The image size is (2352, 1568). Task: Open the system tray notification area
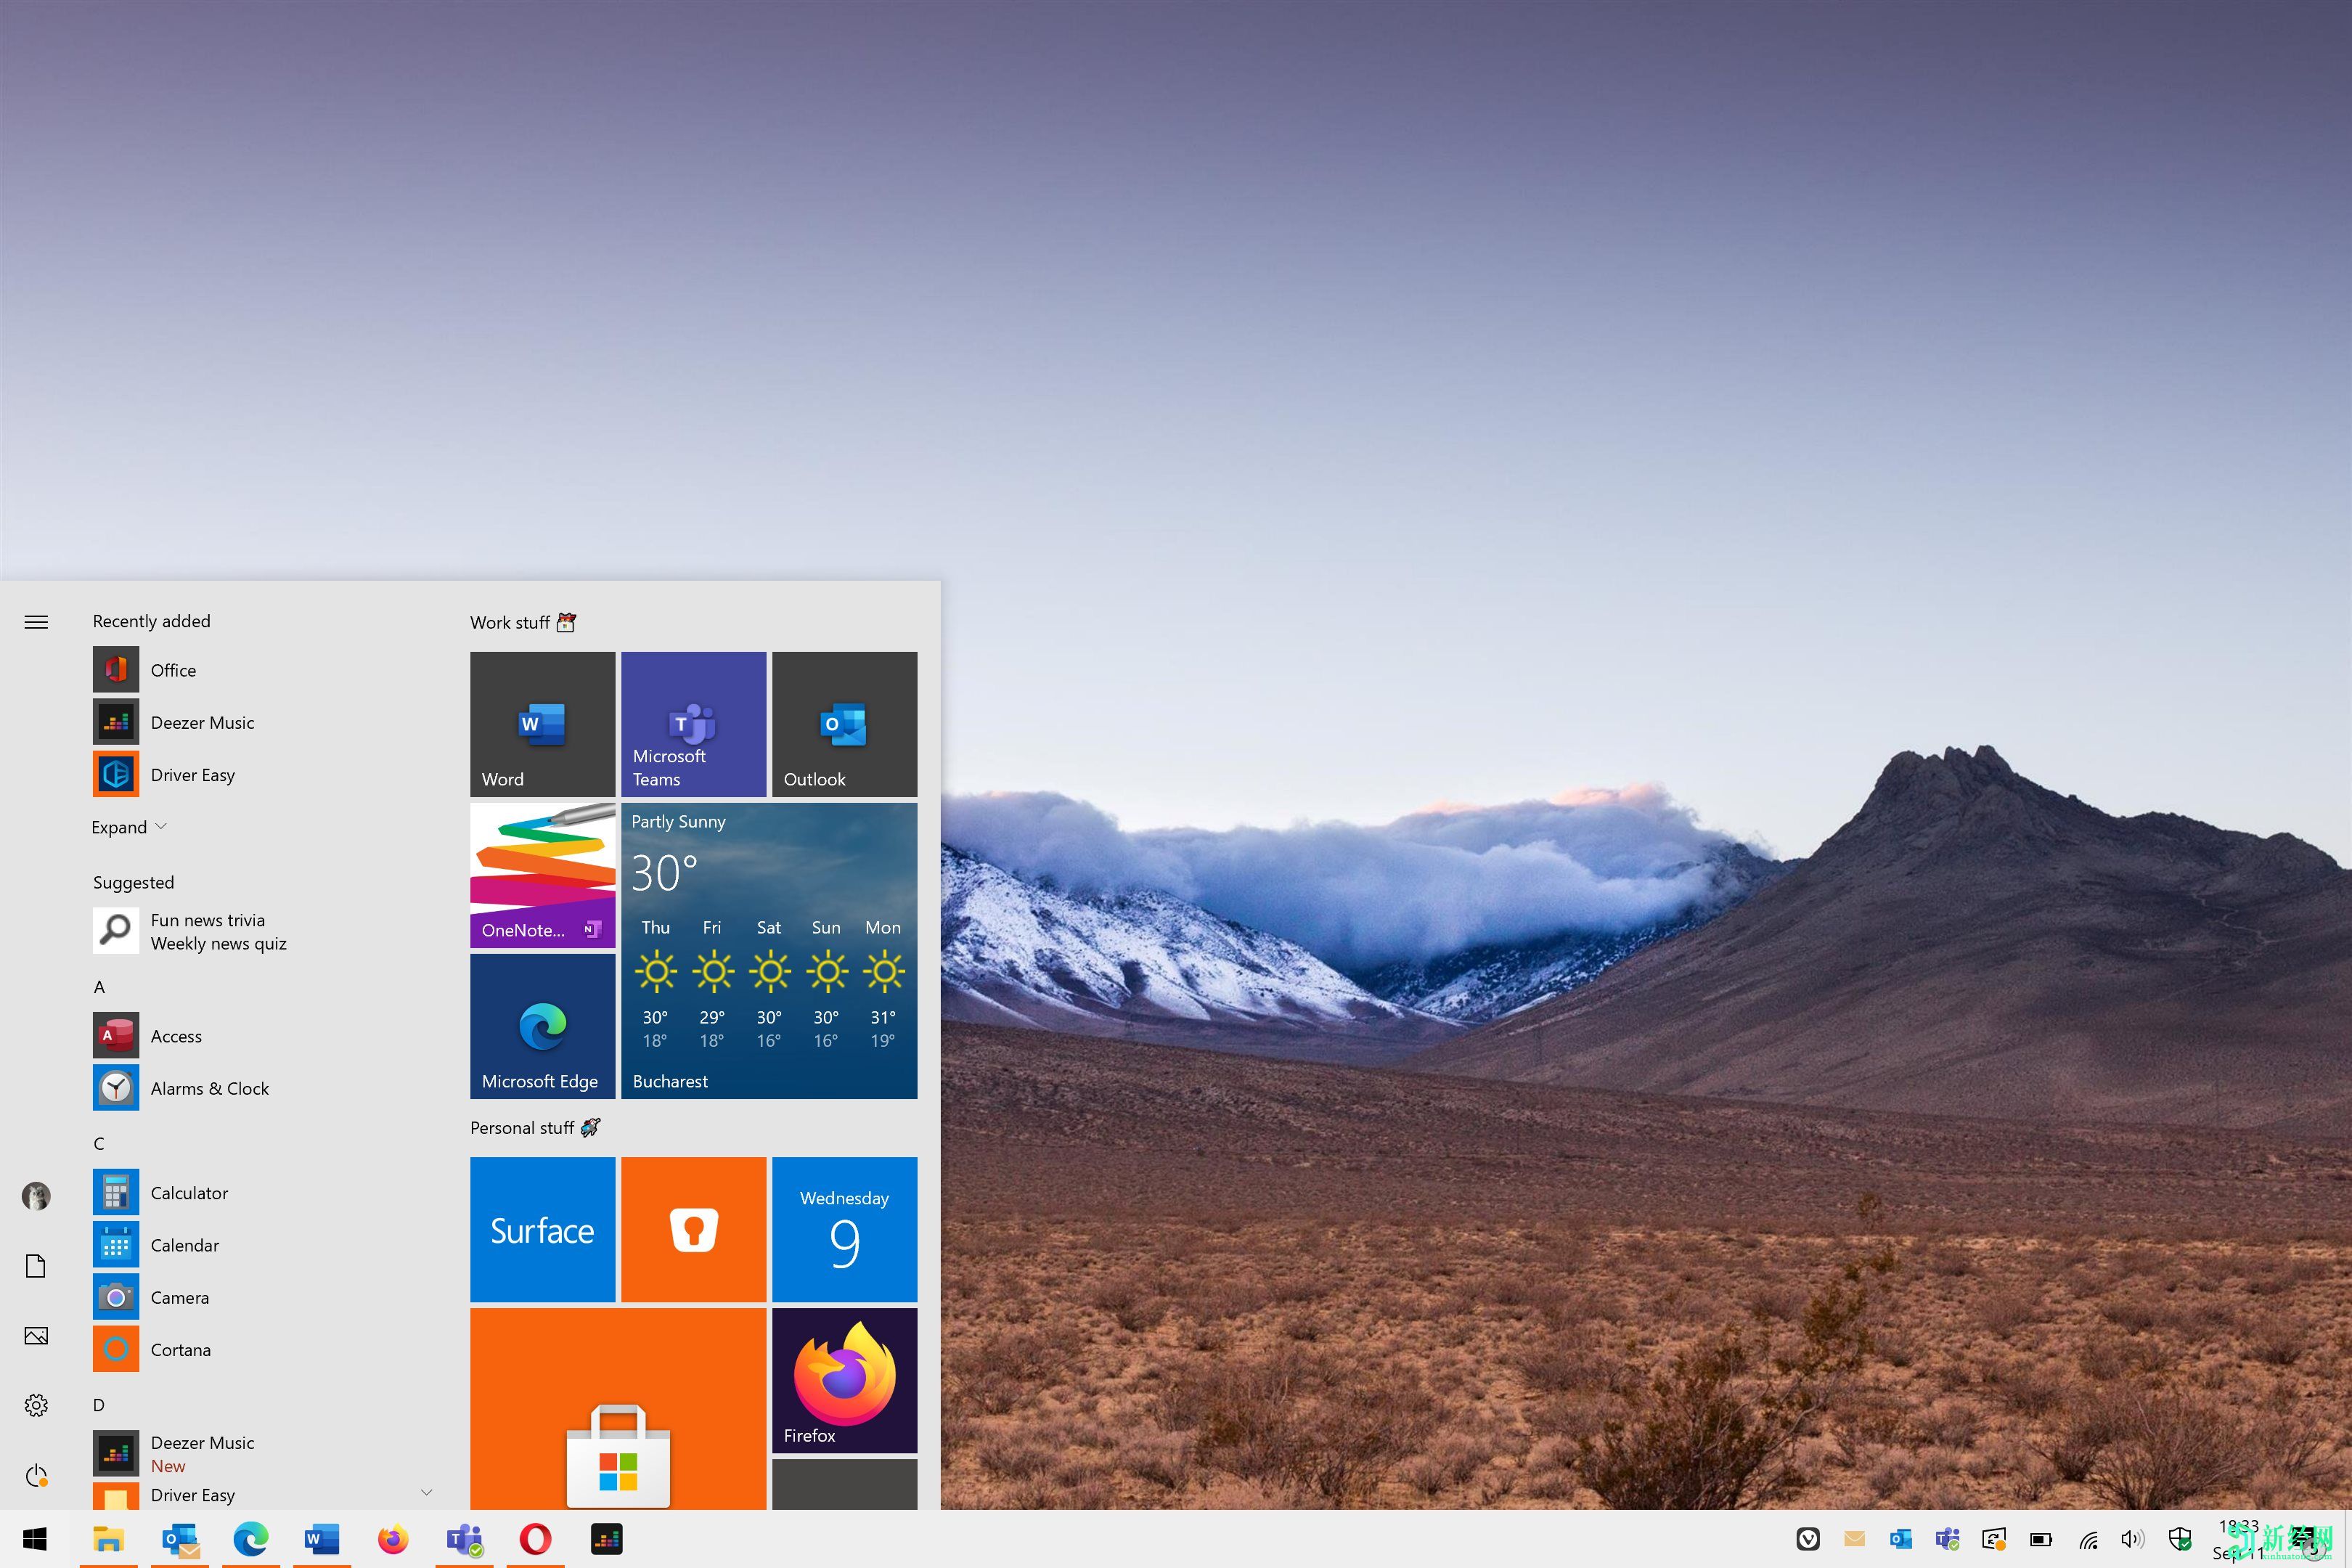(x=1808, y=1538)
